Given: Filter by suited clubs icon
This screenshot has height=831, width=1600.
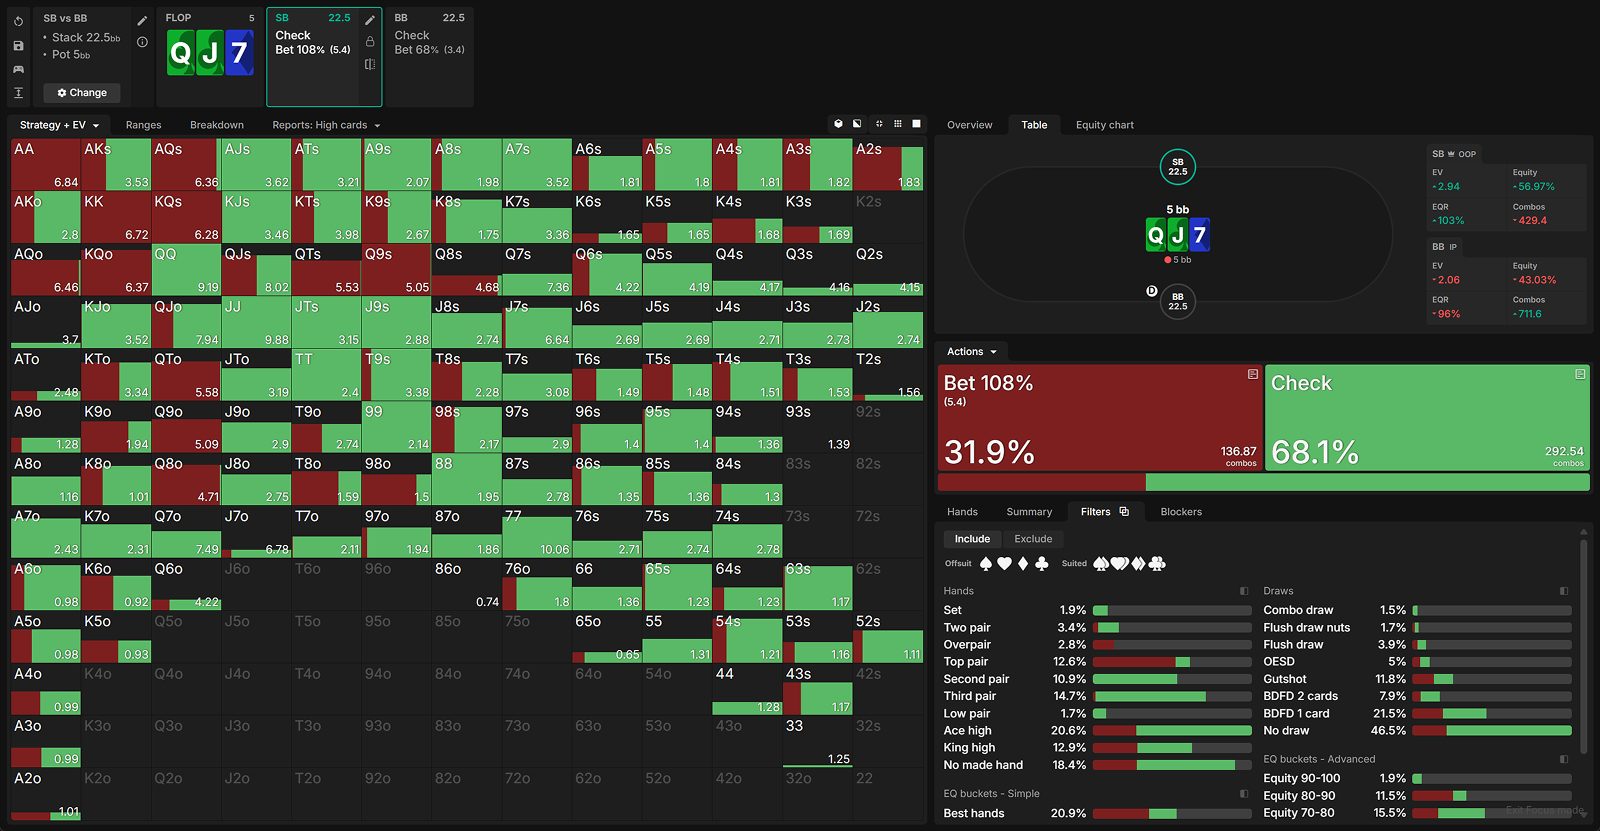Looking at the screenshot, I should [1157, 564].
